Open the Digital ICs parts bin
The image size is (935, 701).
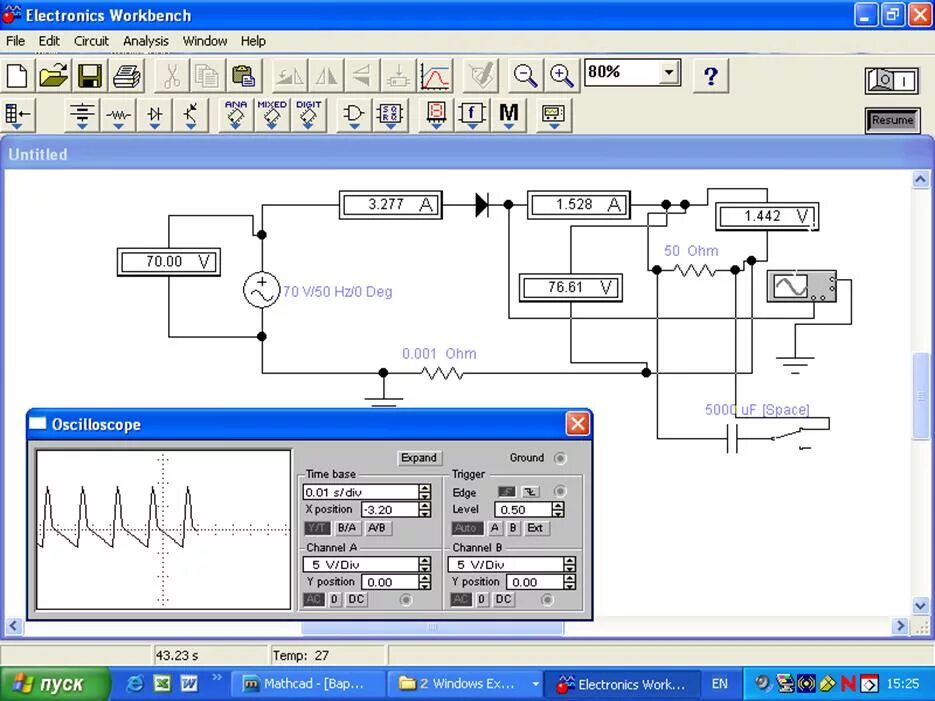[x=308, y=114]
